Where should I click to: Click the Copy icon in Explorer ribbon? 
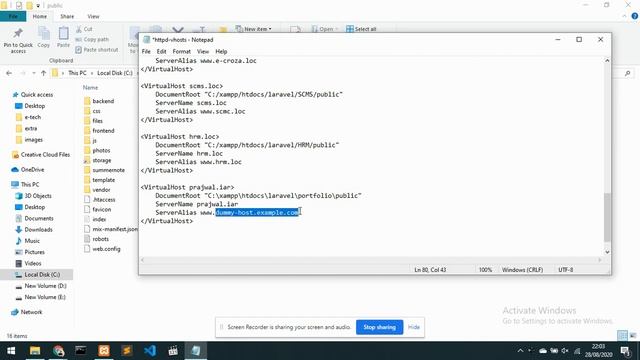44,37
